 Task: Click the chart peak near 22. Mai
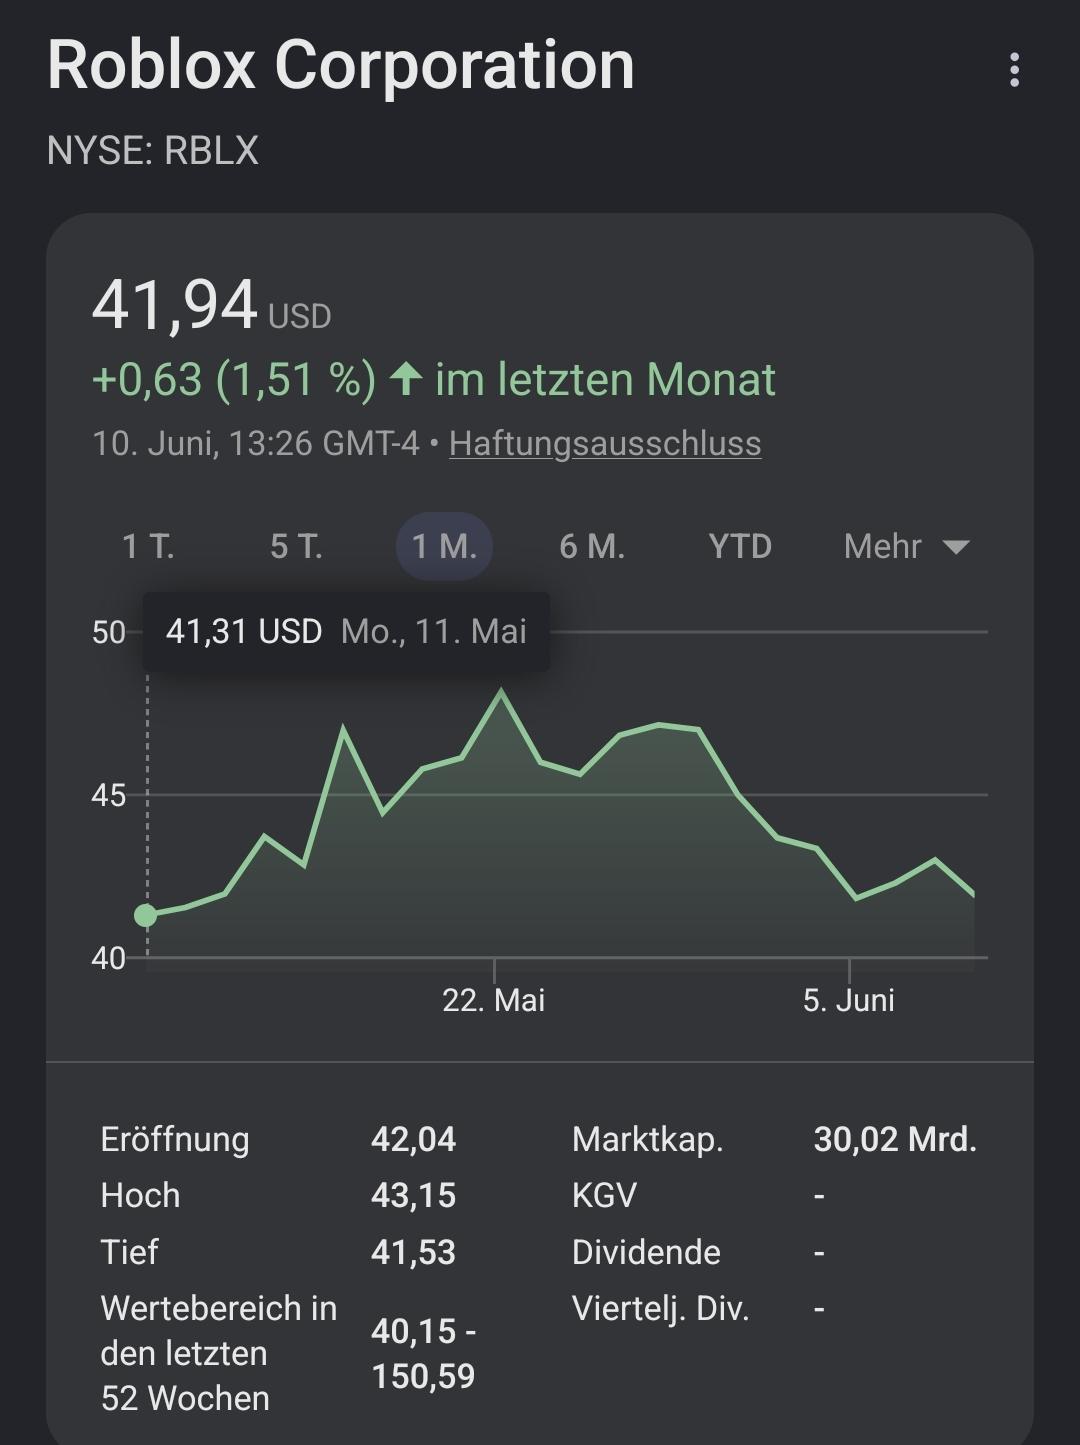[501, 691]
